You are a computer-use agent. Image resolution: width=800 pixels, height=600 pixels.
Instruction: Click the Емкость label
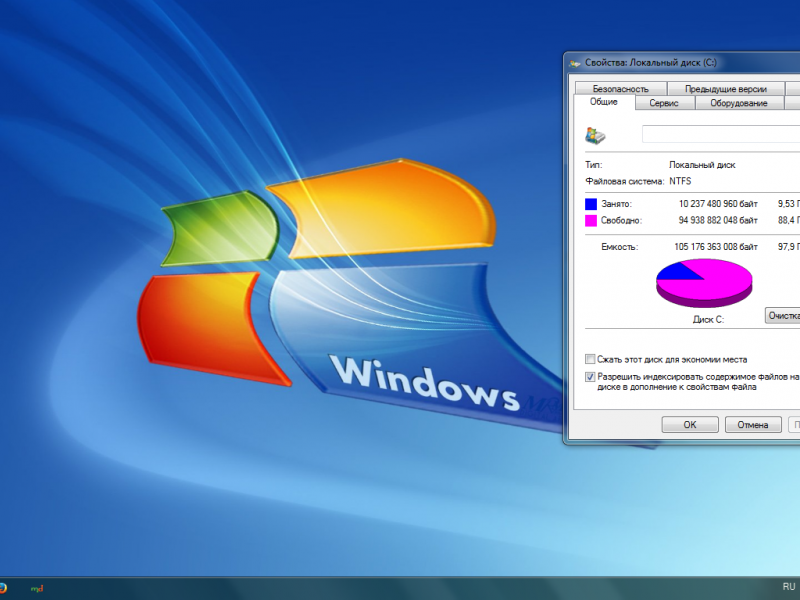point(619,247)
